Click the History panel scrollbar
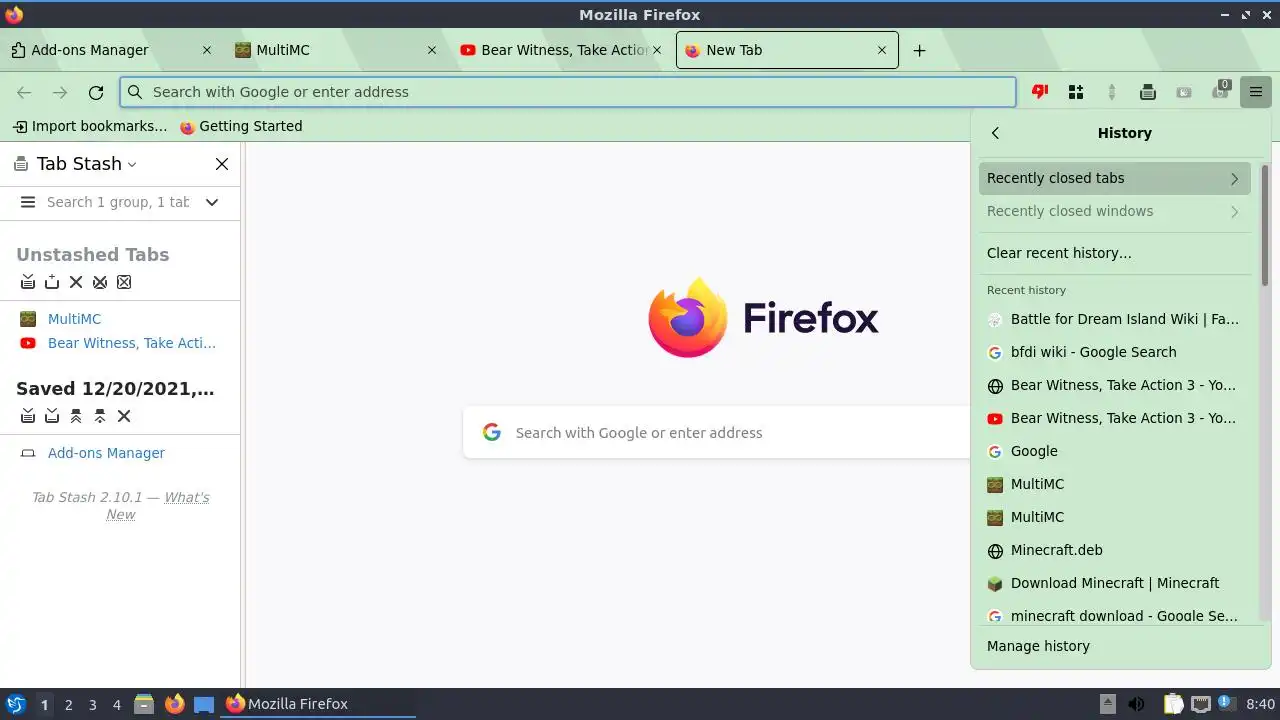 (x=1264, y=225)
